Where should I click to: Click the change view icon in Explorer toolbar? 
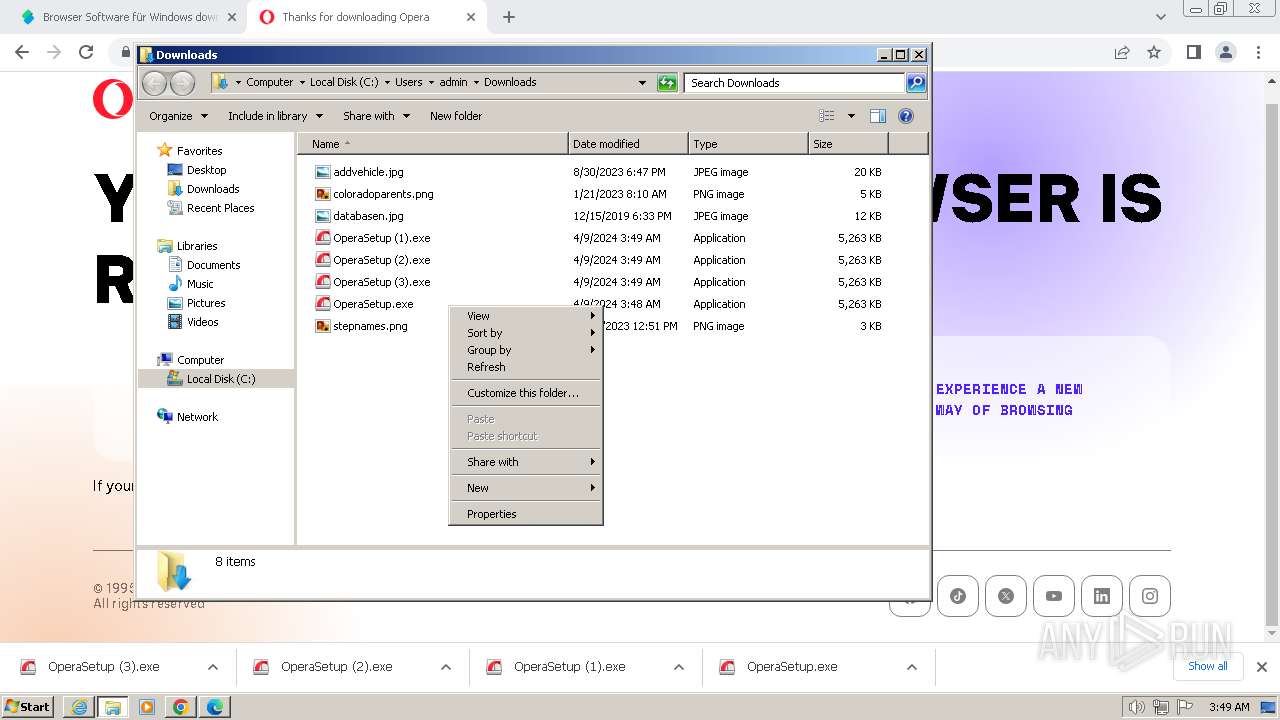point(827,116)
